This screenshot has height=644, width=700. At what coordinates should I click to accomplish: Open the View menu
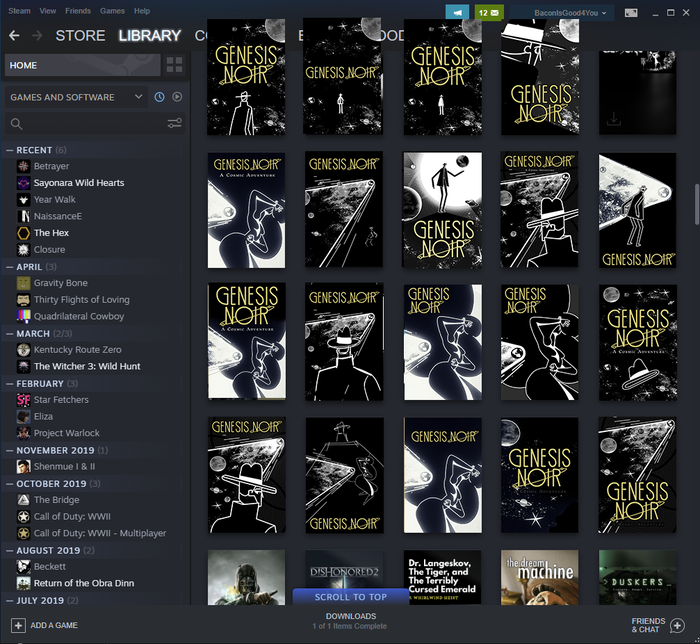48,11
